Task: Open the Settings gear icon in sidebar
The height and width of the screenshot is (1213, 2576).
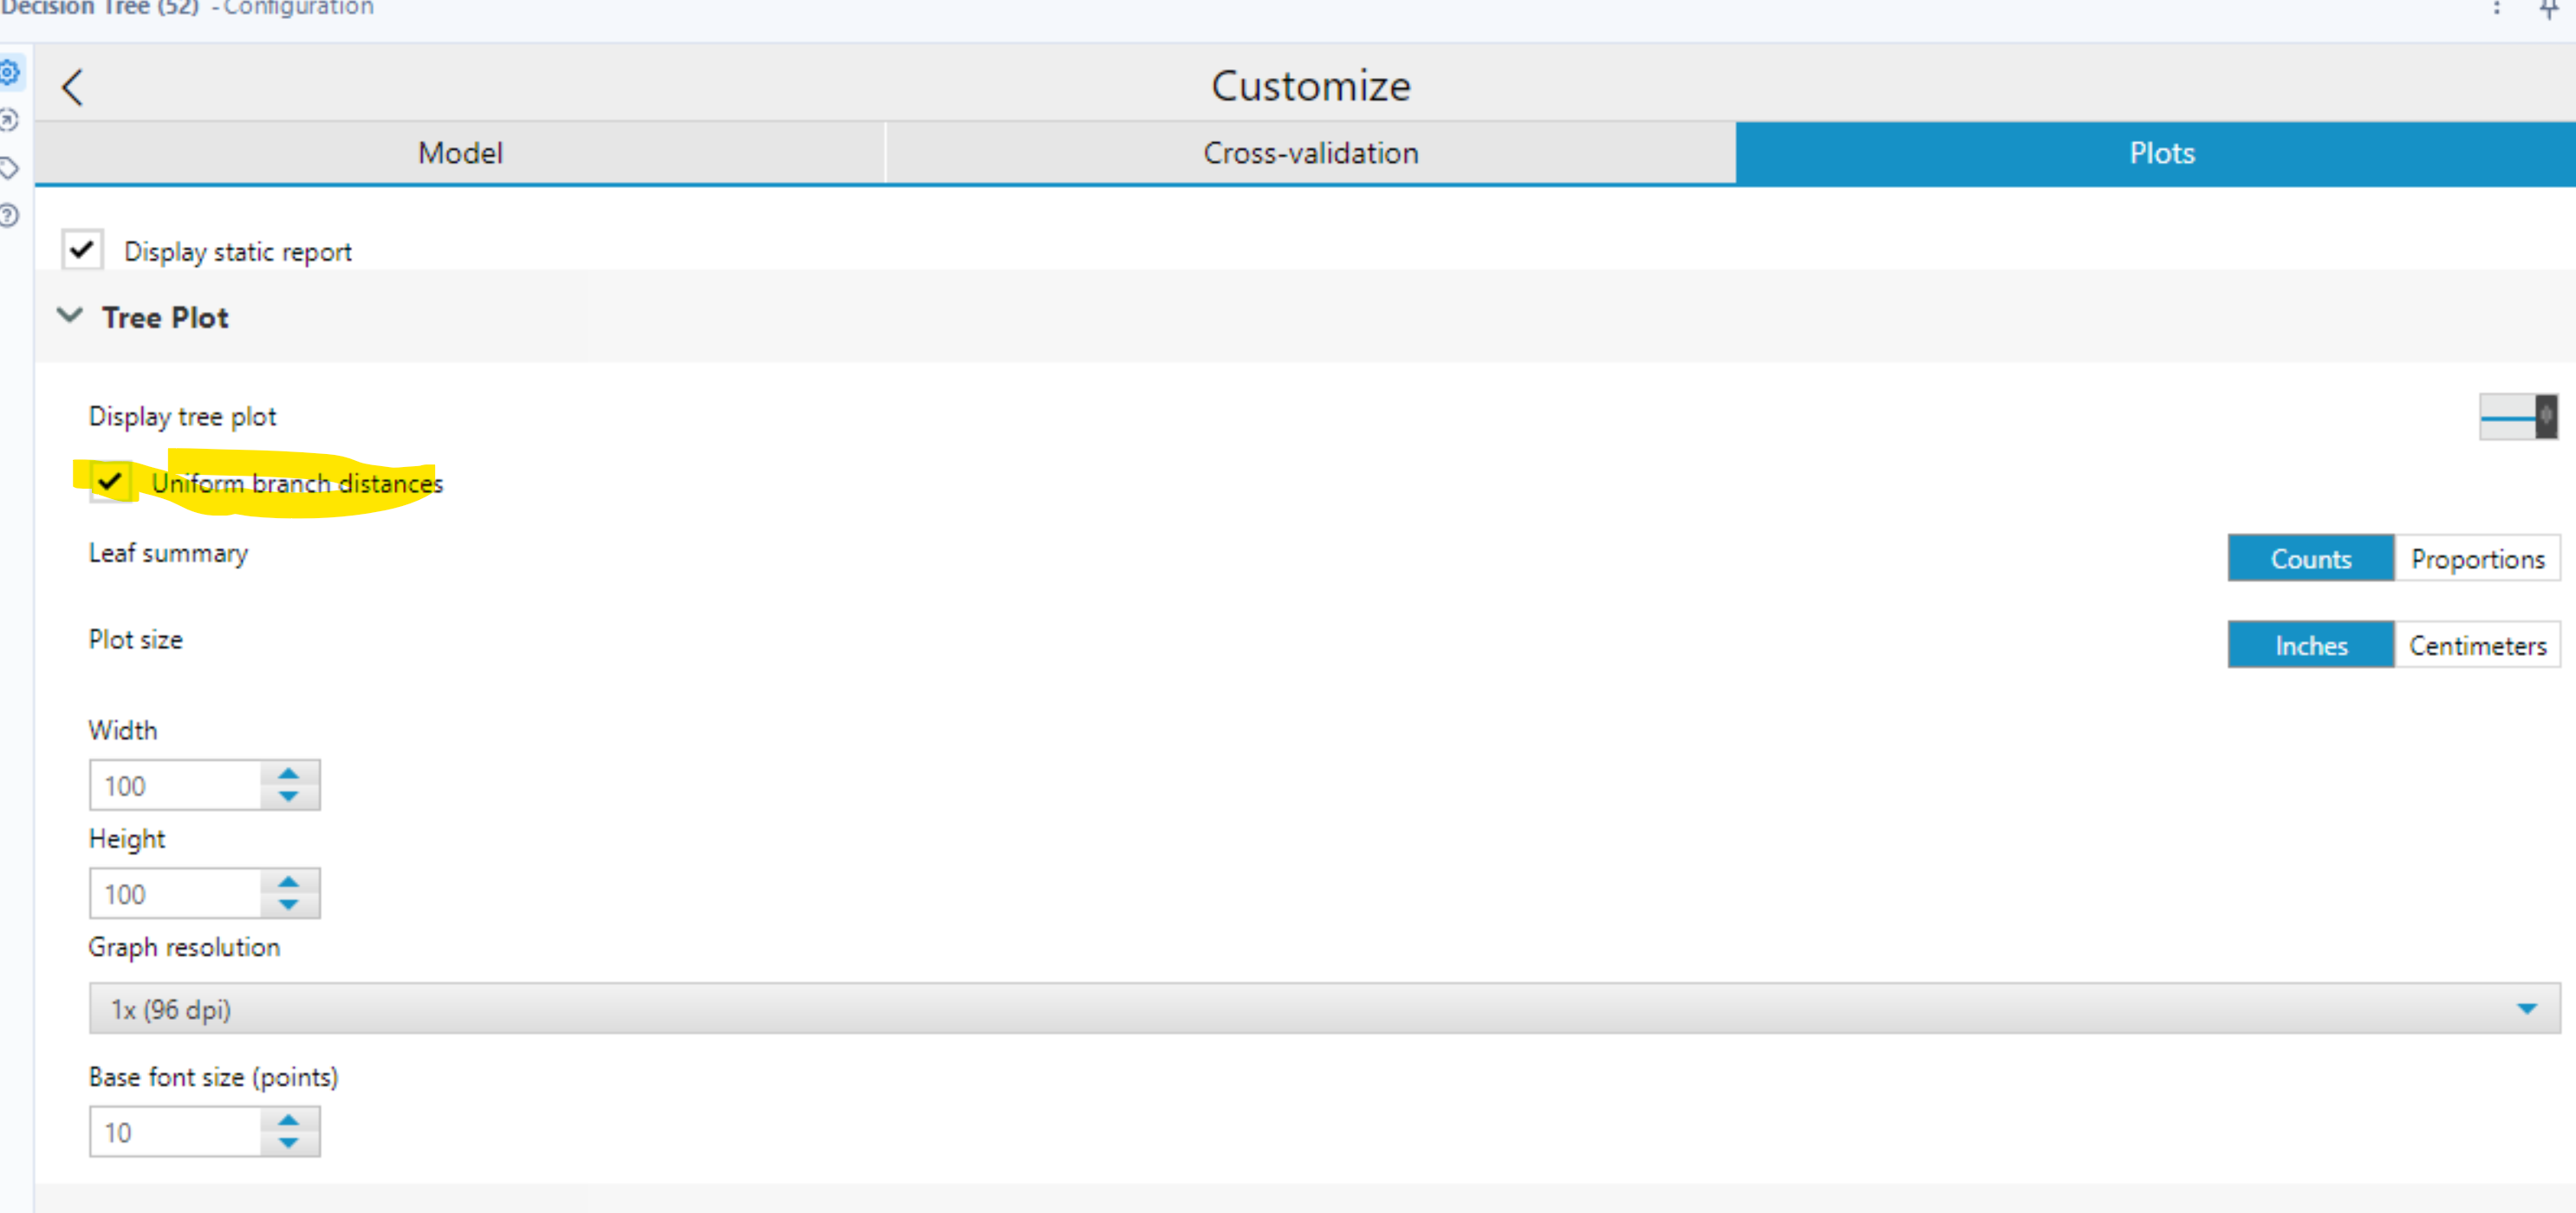Action: pyautogui.click(x=10, y=72)
